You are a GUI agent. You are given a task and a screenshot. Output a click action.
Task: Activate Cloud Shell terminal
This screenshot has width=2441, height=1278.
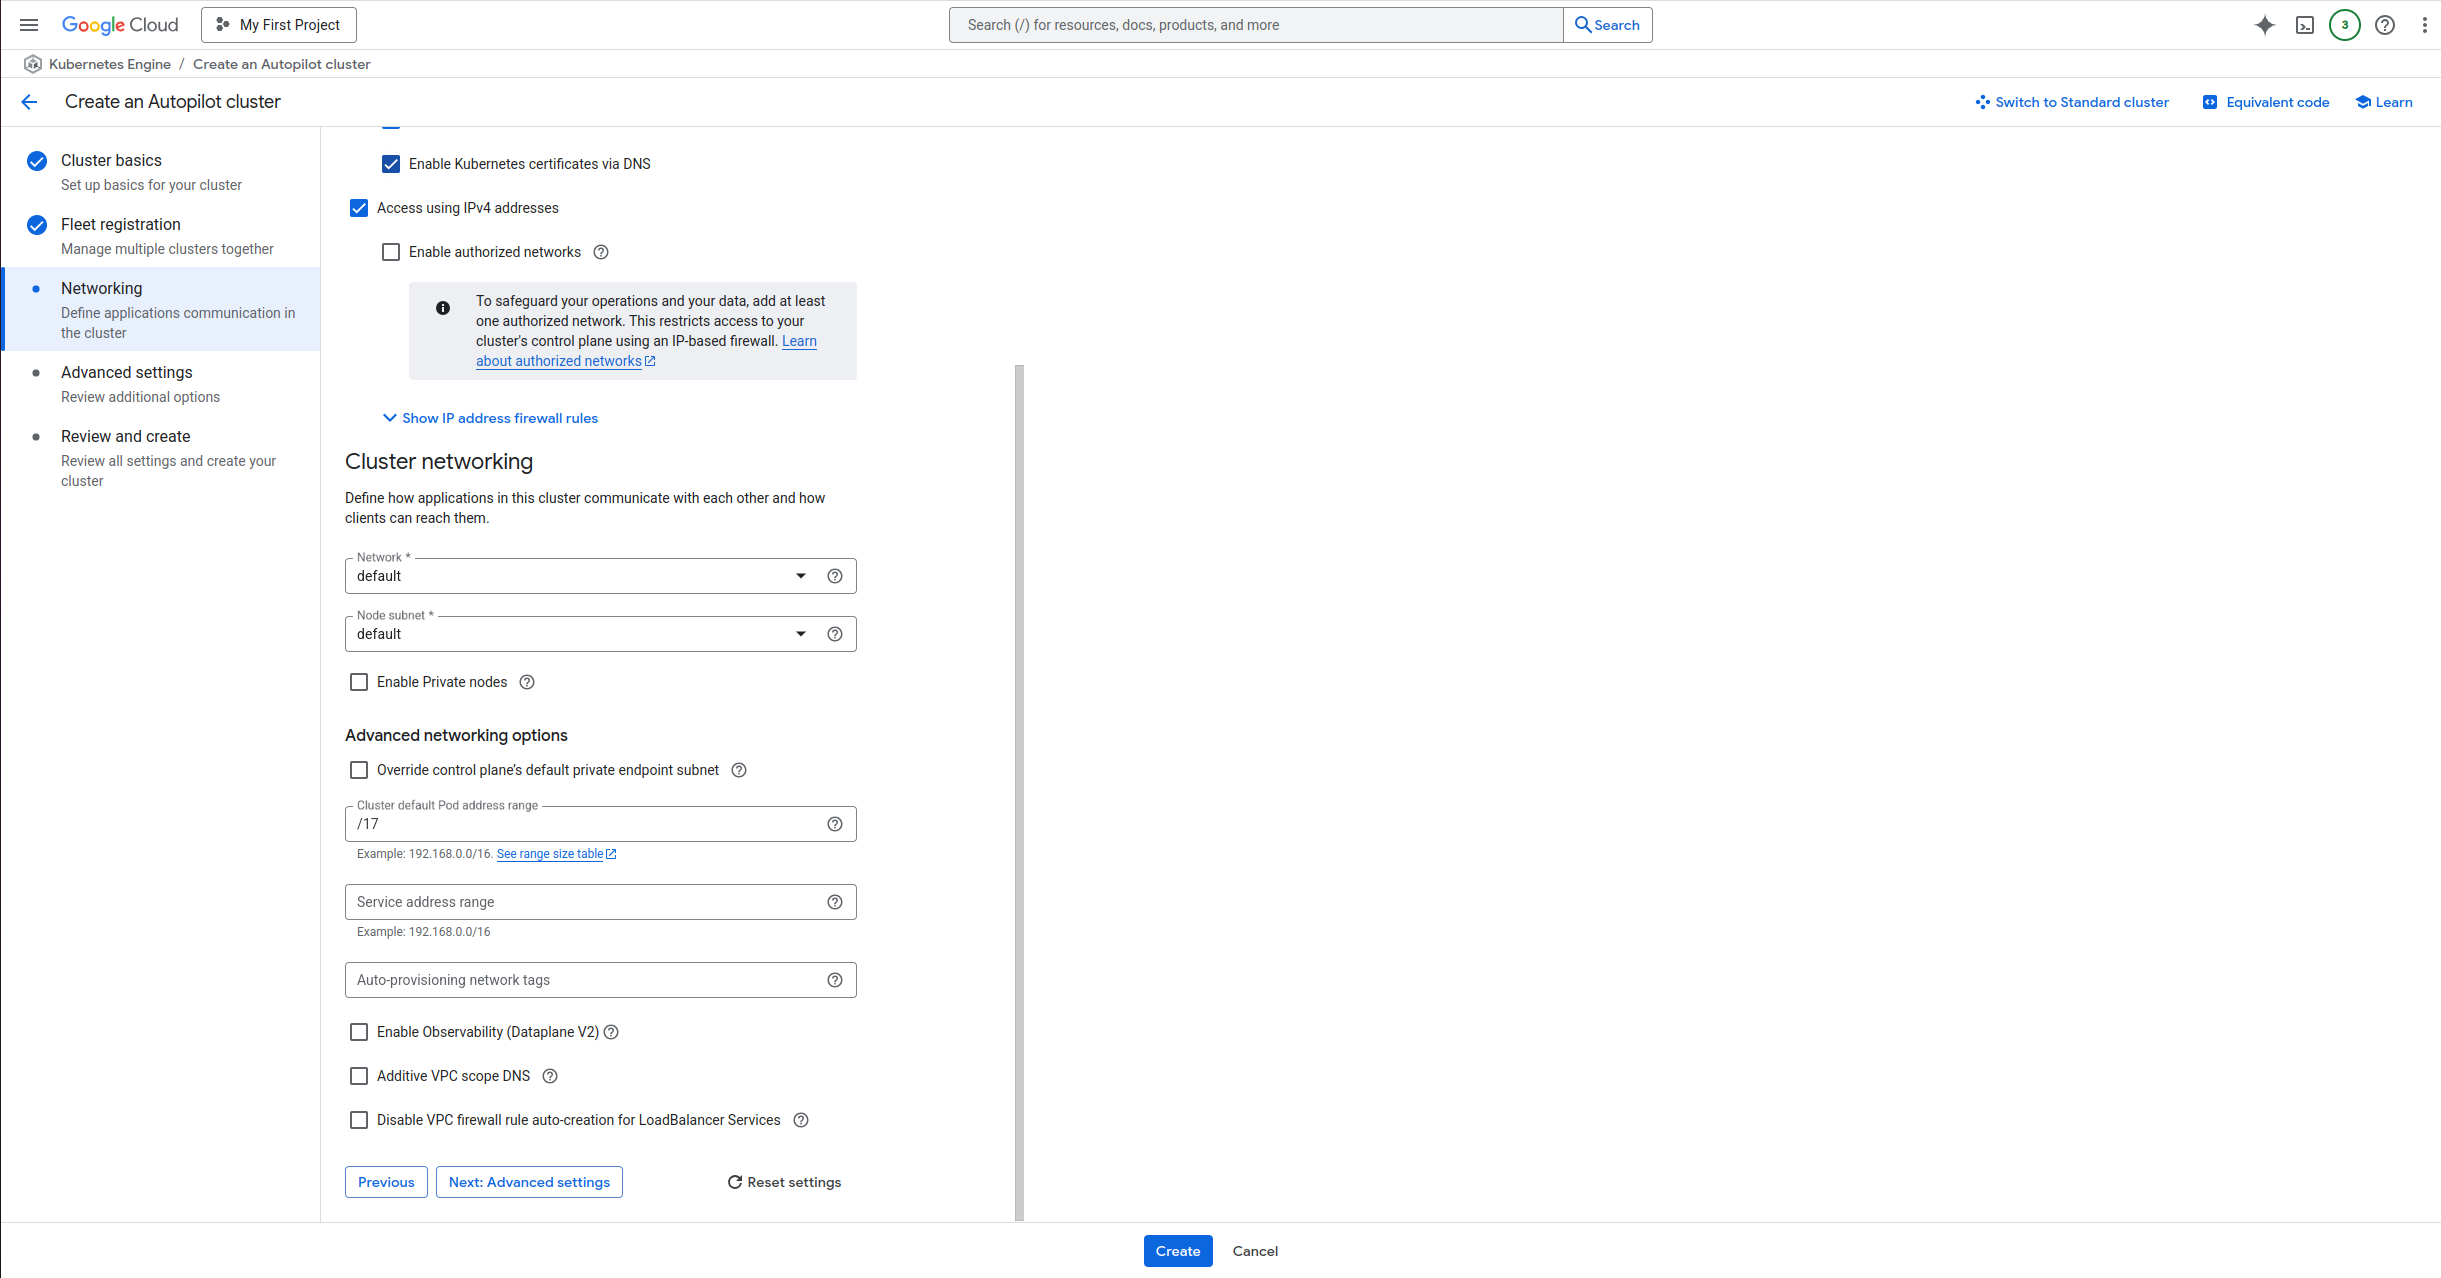2304,24
